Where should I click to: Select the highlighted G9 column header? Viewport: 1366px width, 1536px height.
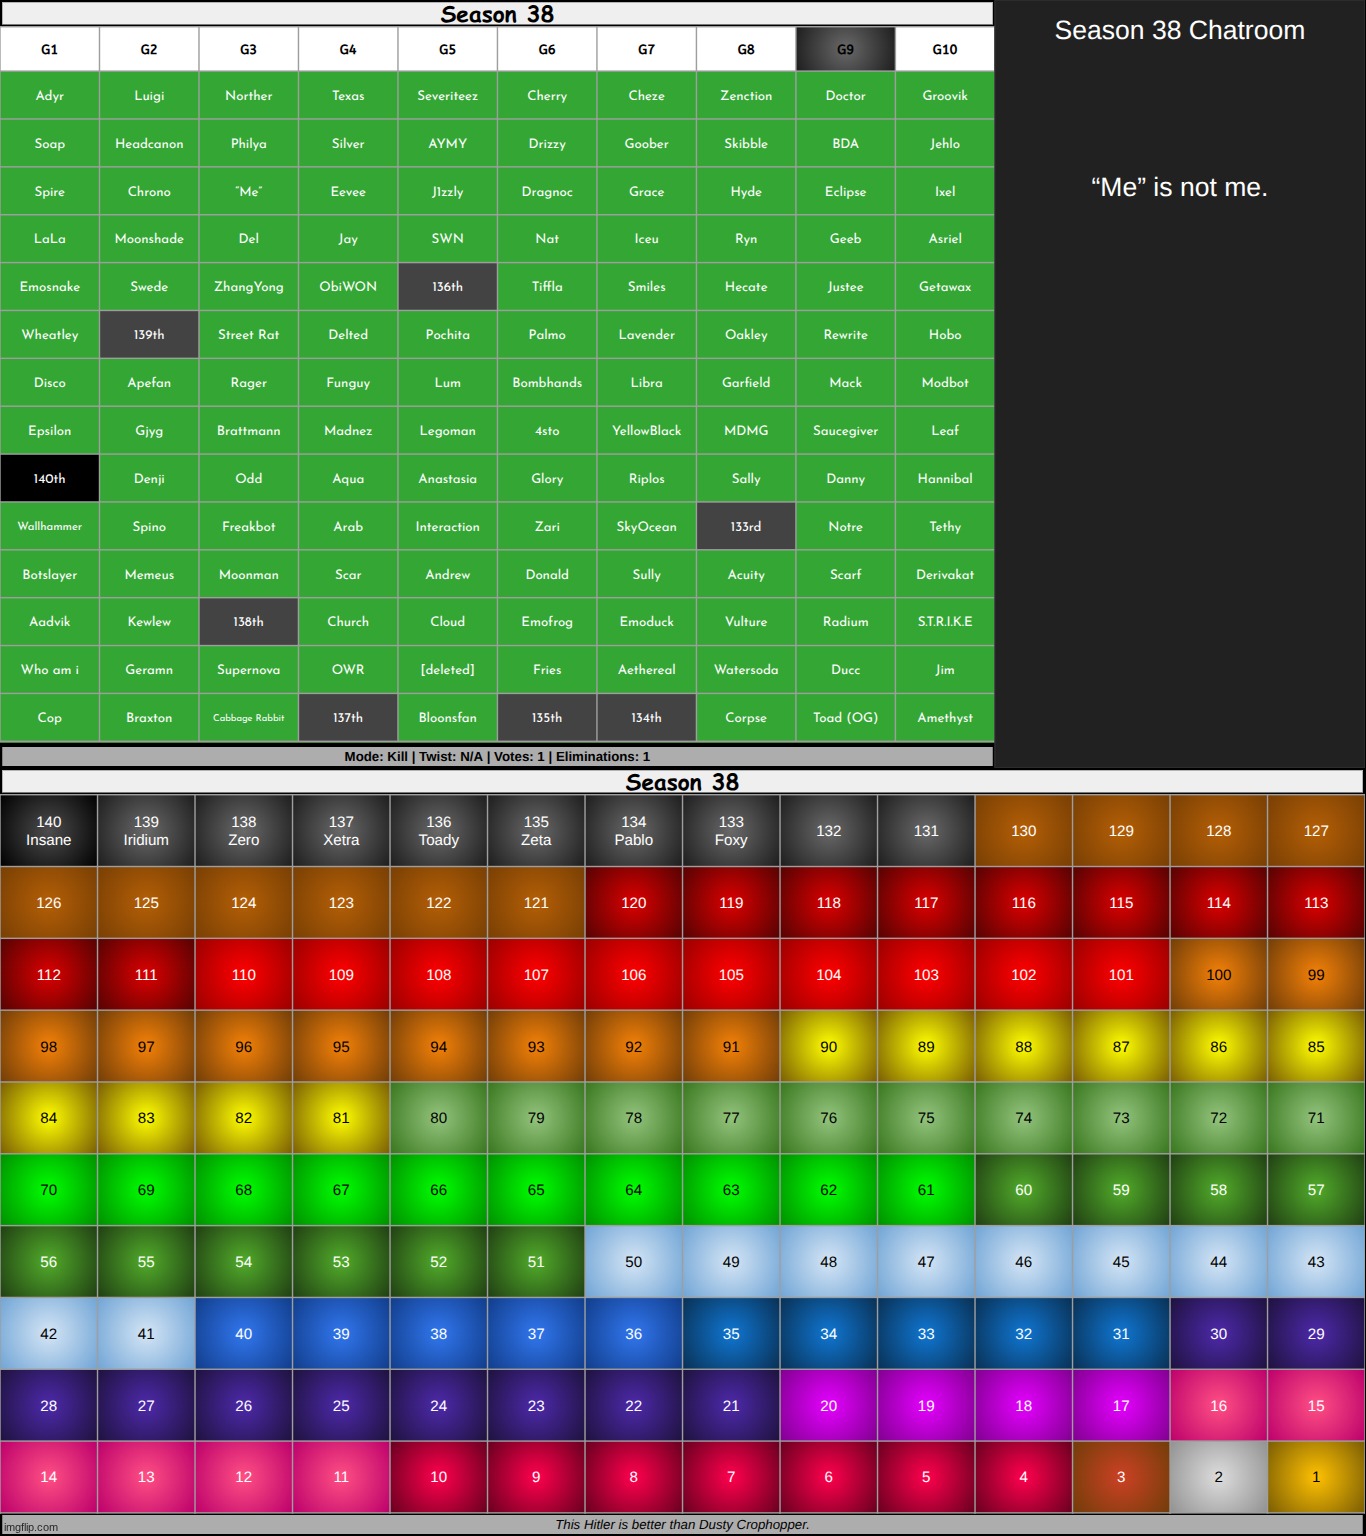click(845, 49)
